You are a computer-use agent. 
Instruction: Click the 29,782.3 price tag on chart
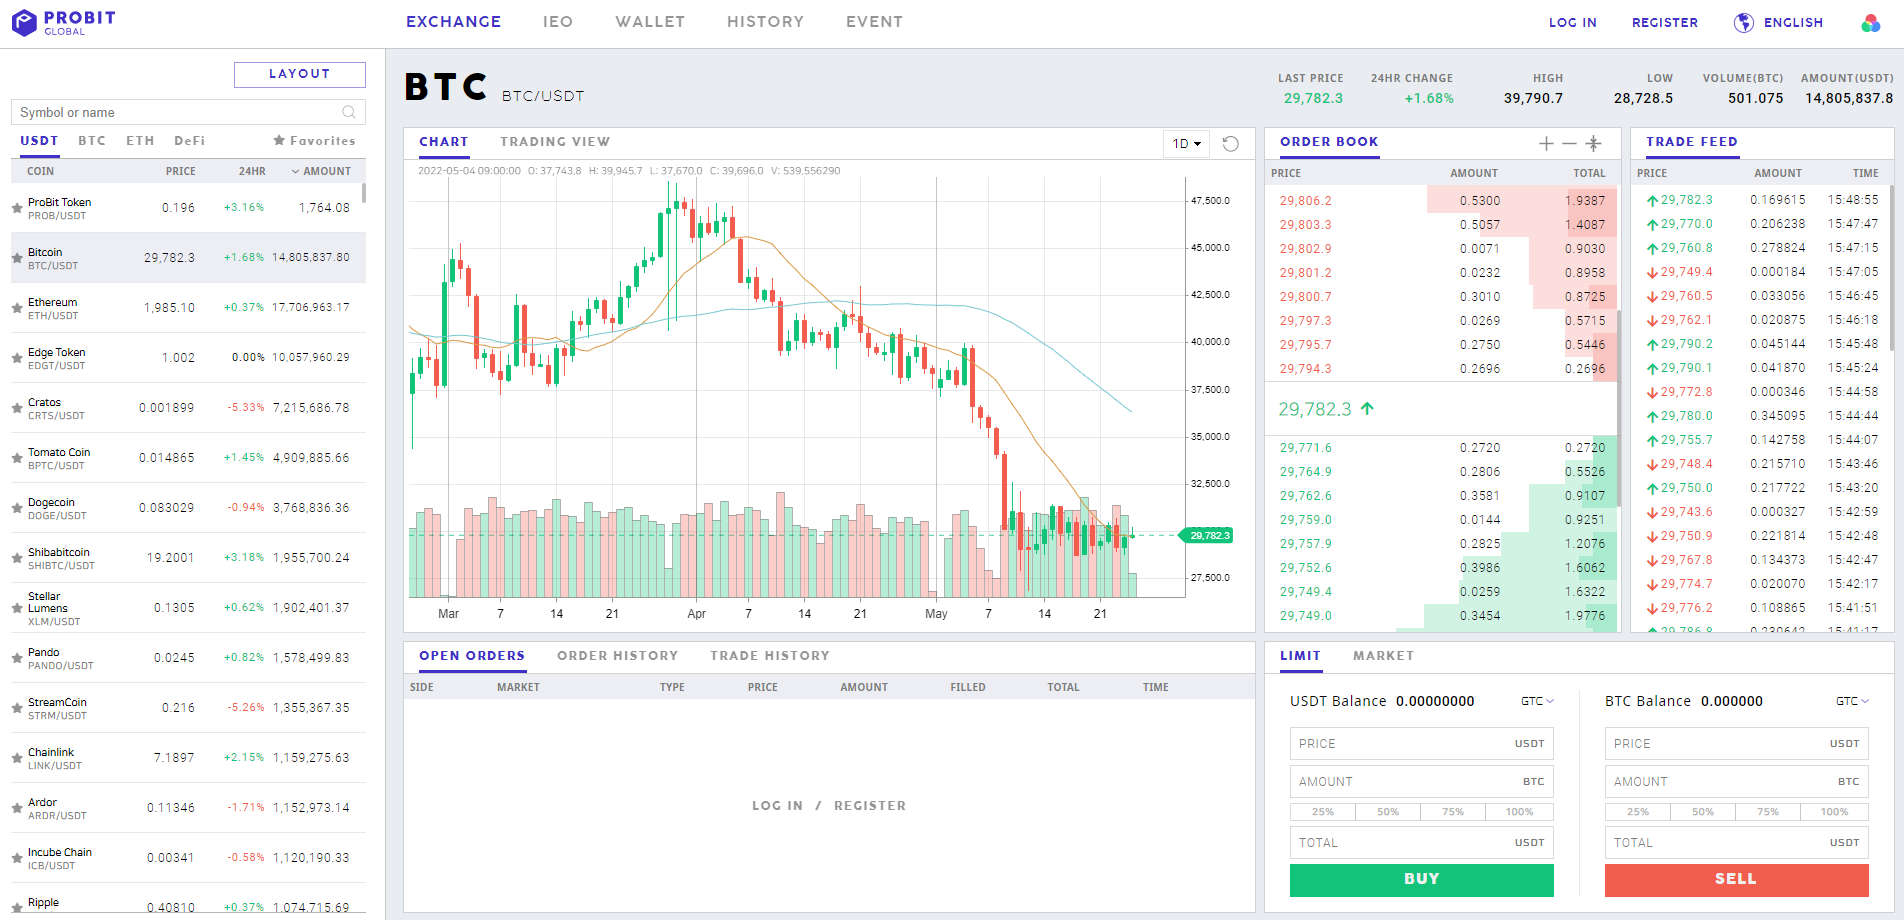(1208, 536)
